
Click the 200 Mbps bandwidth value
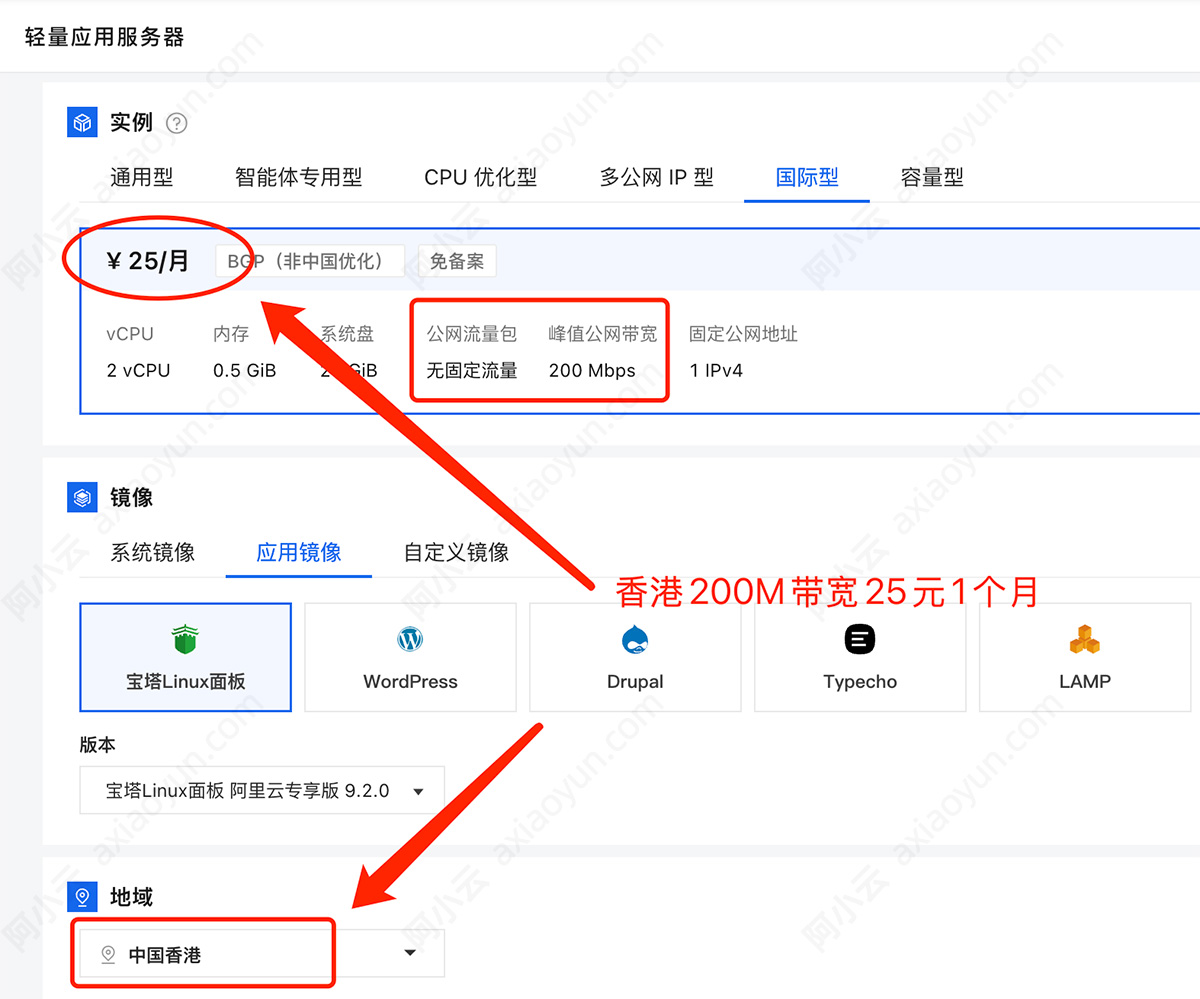click(592, 370)
